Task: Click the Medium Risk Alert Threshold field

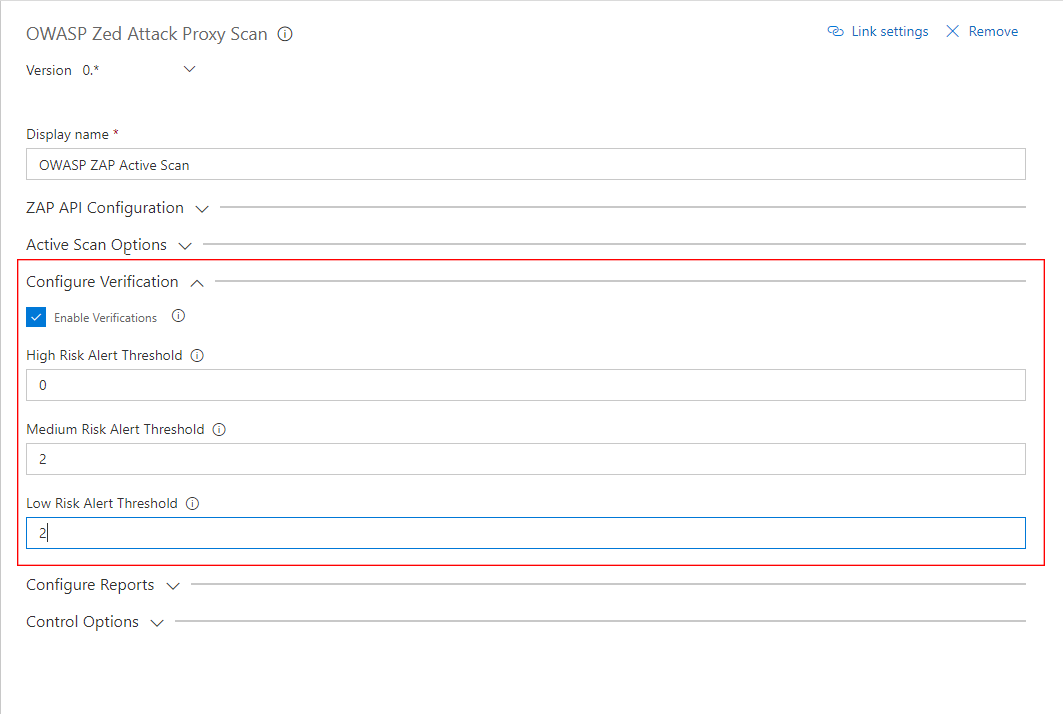Action: pyautogui.click(x=525, y=459)
